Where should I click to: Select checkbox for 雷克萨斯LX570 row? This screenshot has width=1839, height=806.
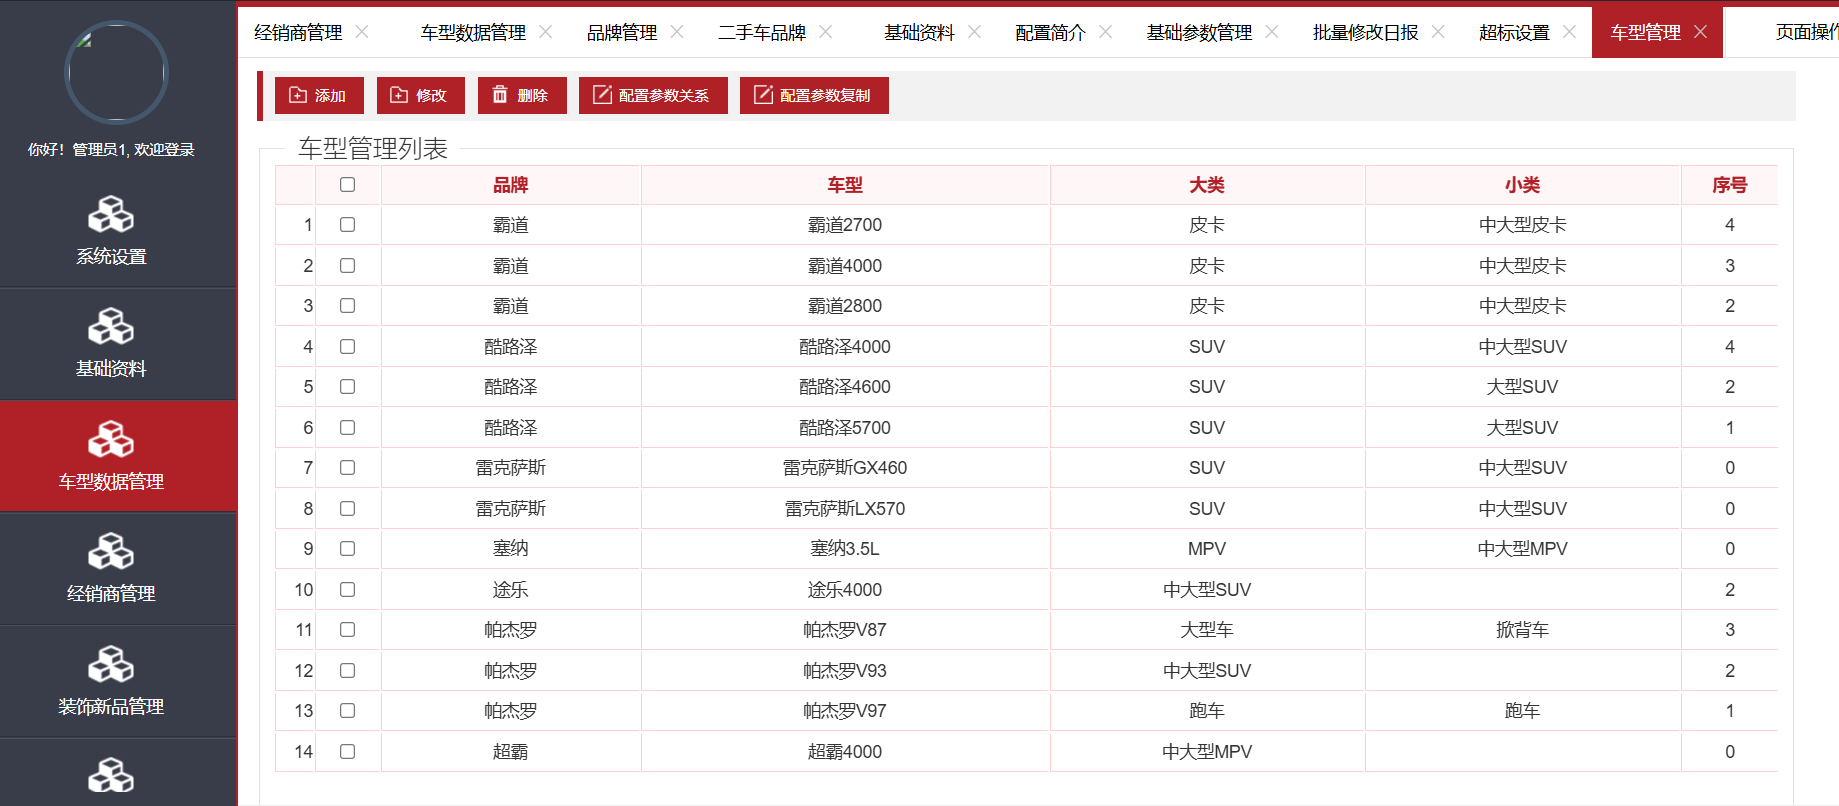pos(347,509)
